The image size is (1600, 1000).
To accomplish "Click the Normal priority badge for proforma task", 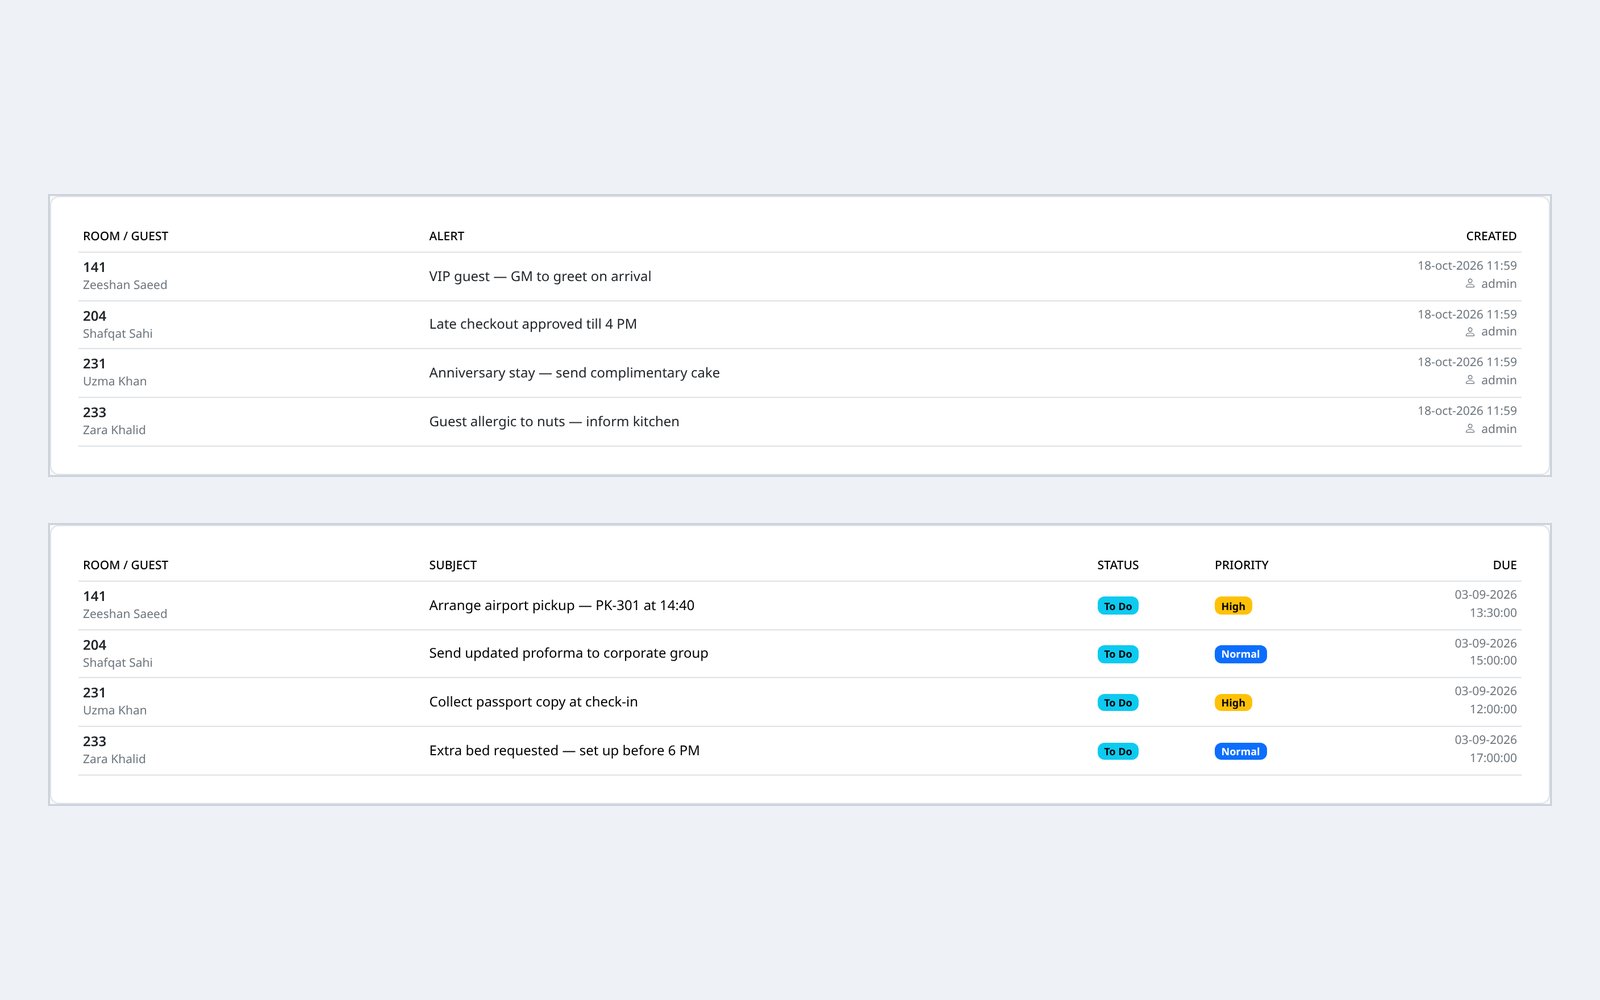I will (1240, 654).
